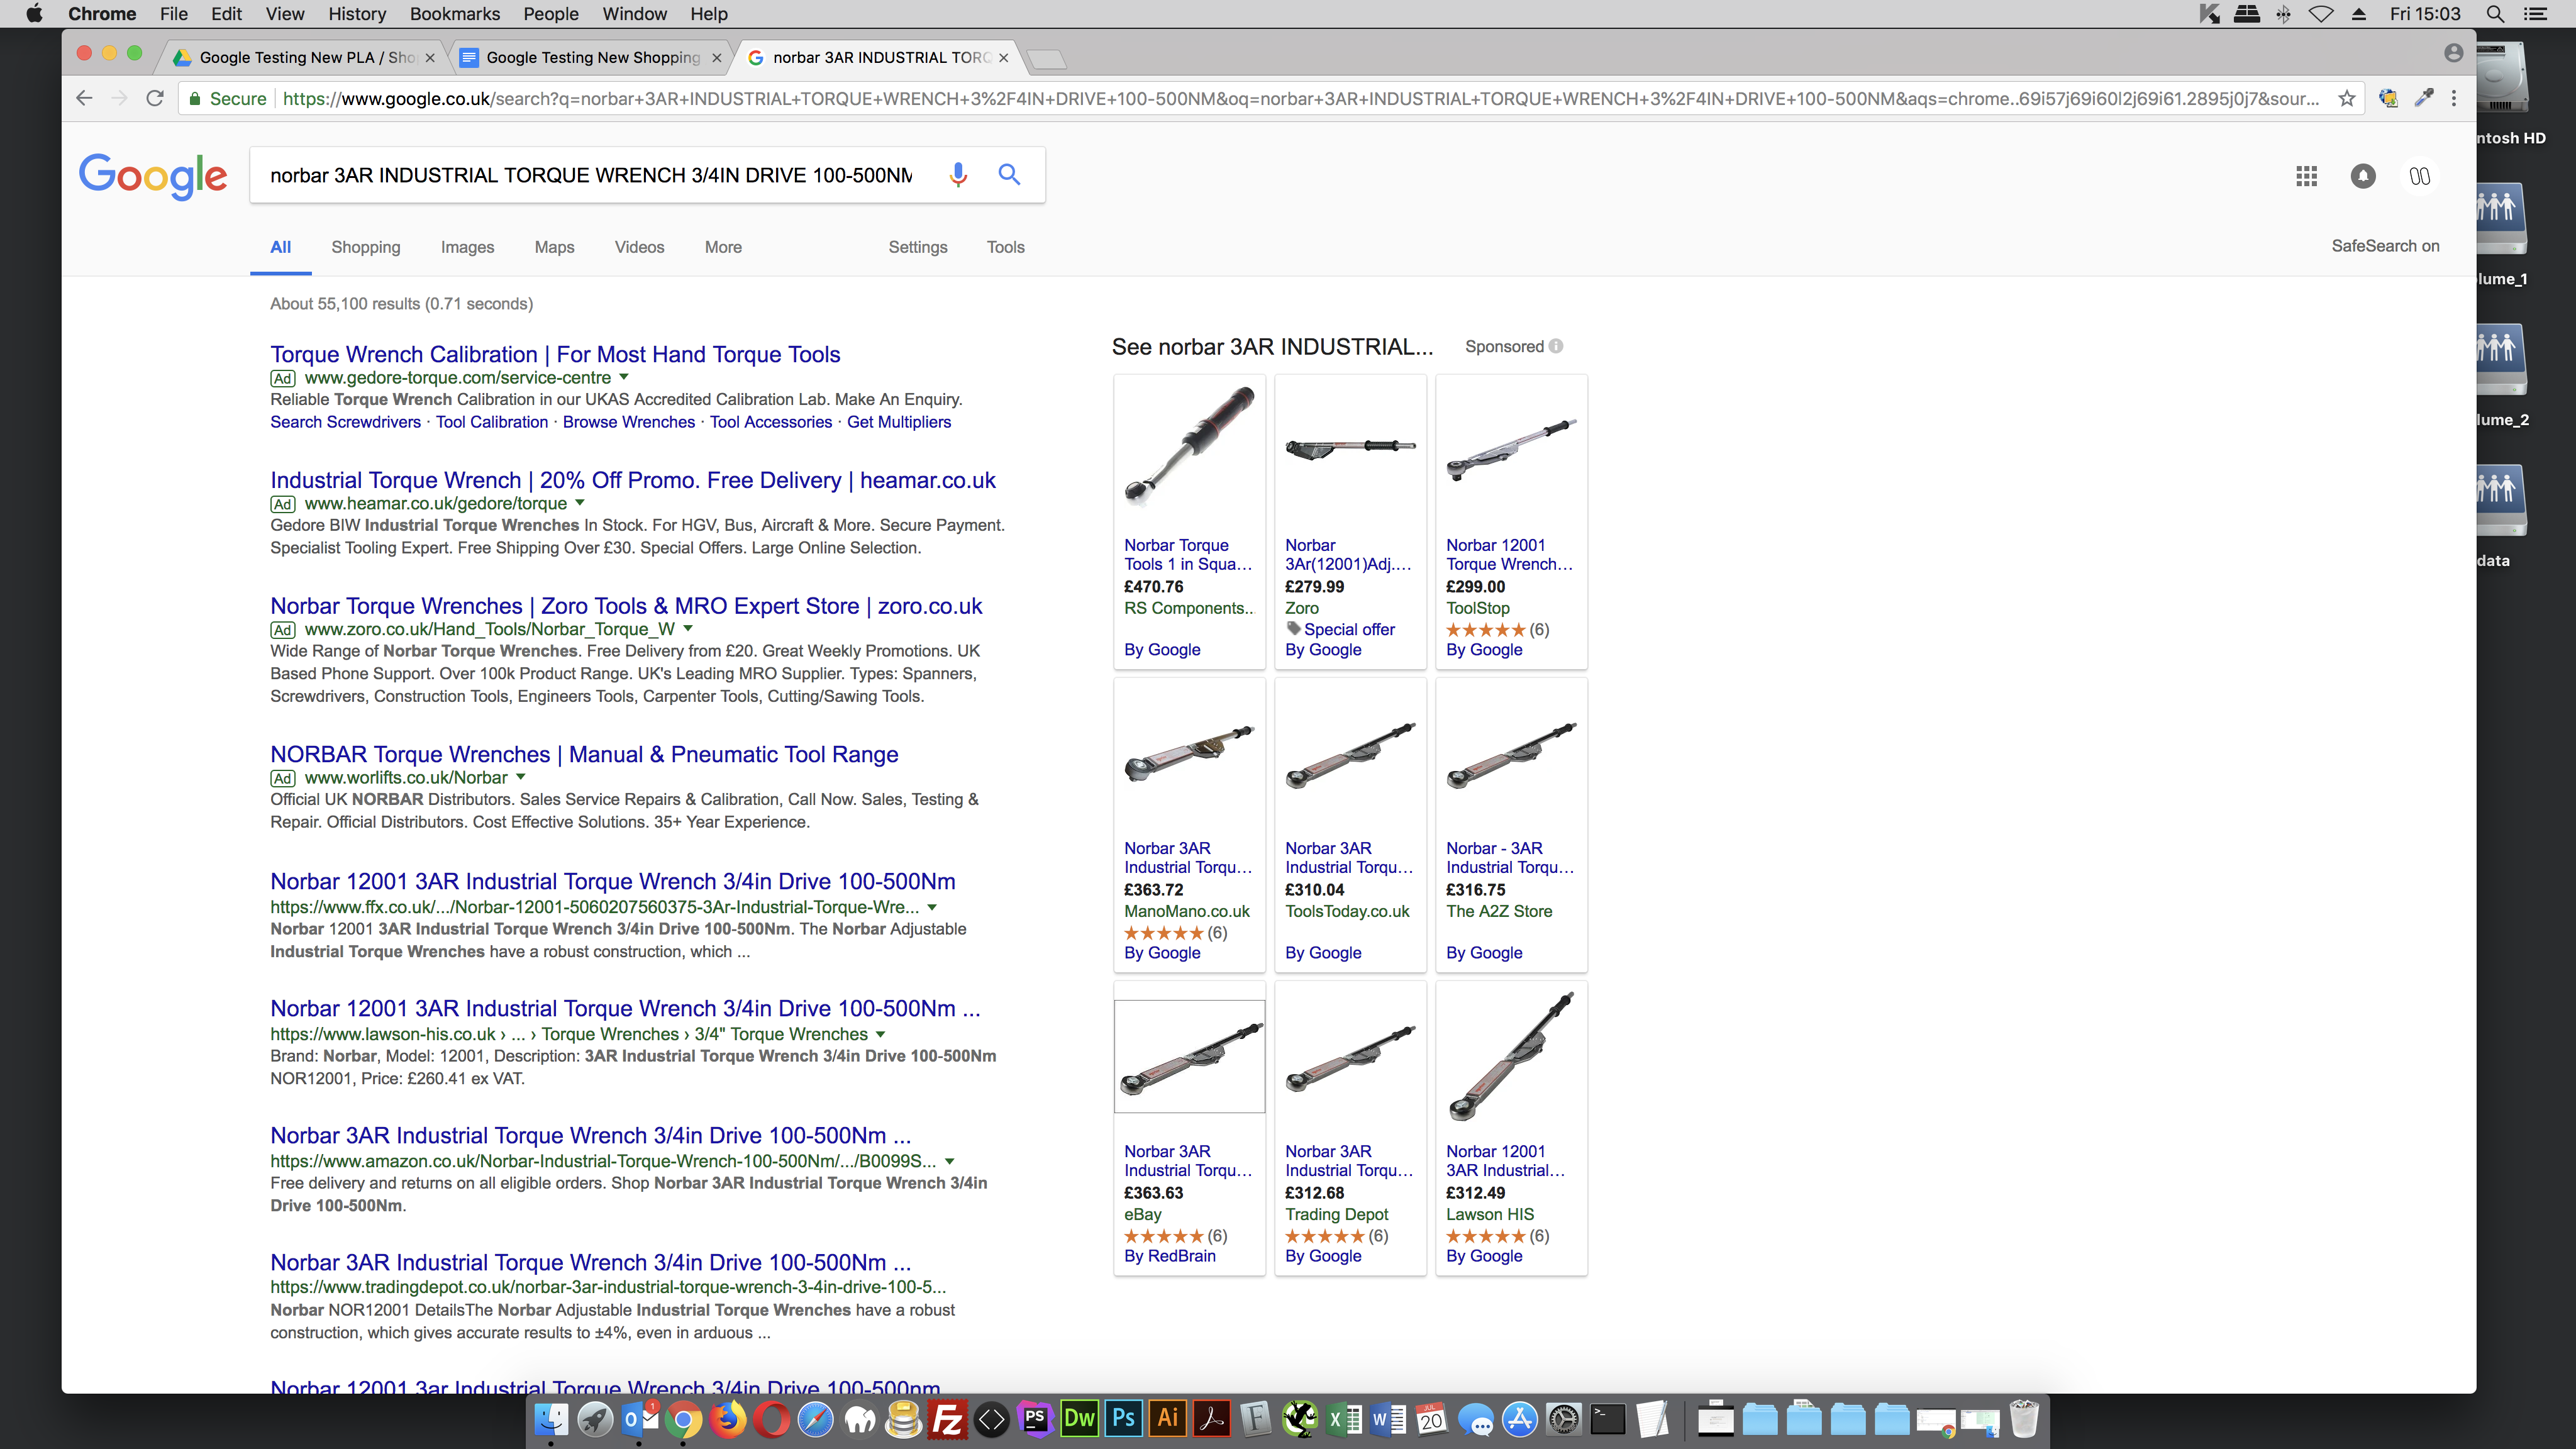Open the ToolStop £299.00 shopping listing

pos(1511,521)
